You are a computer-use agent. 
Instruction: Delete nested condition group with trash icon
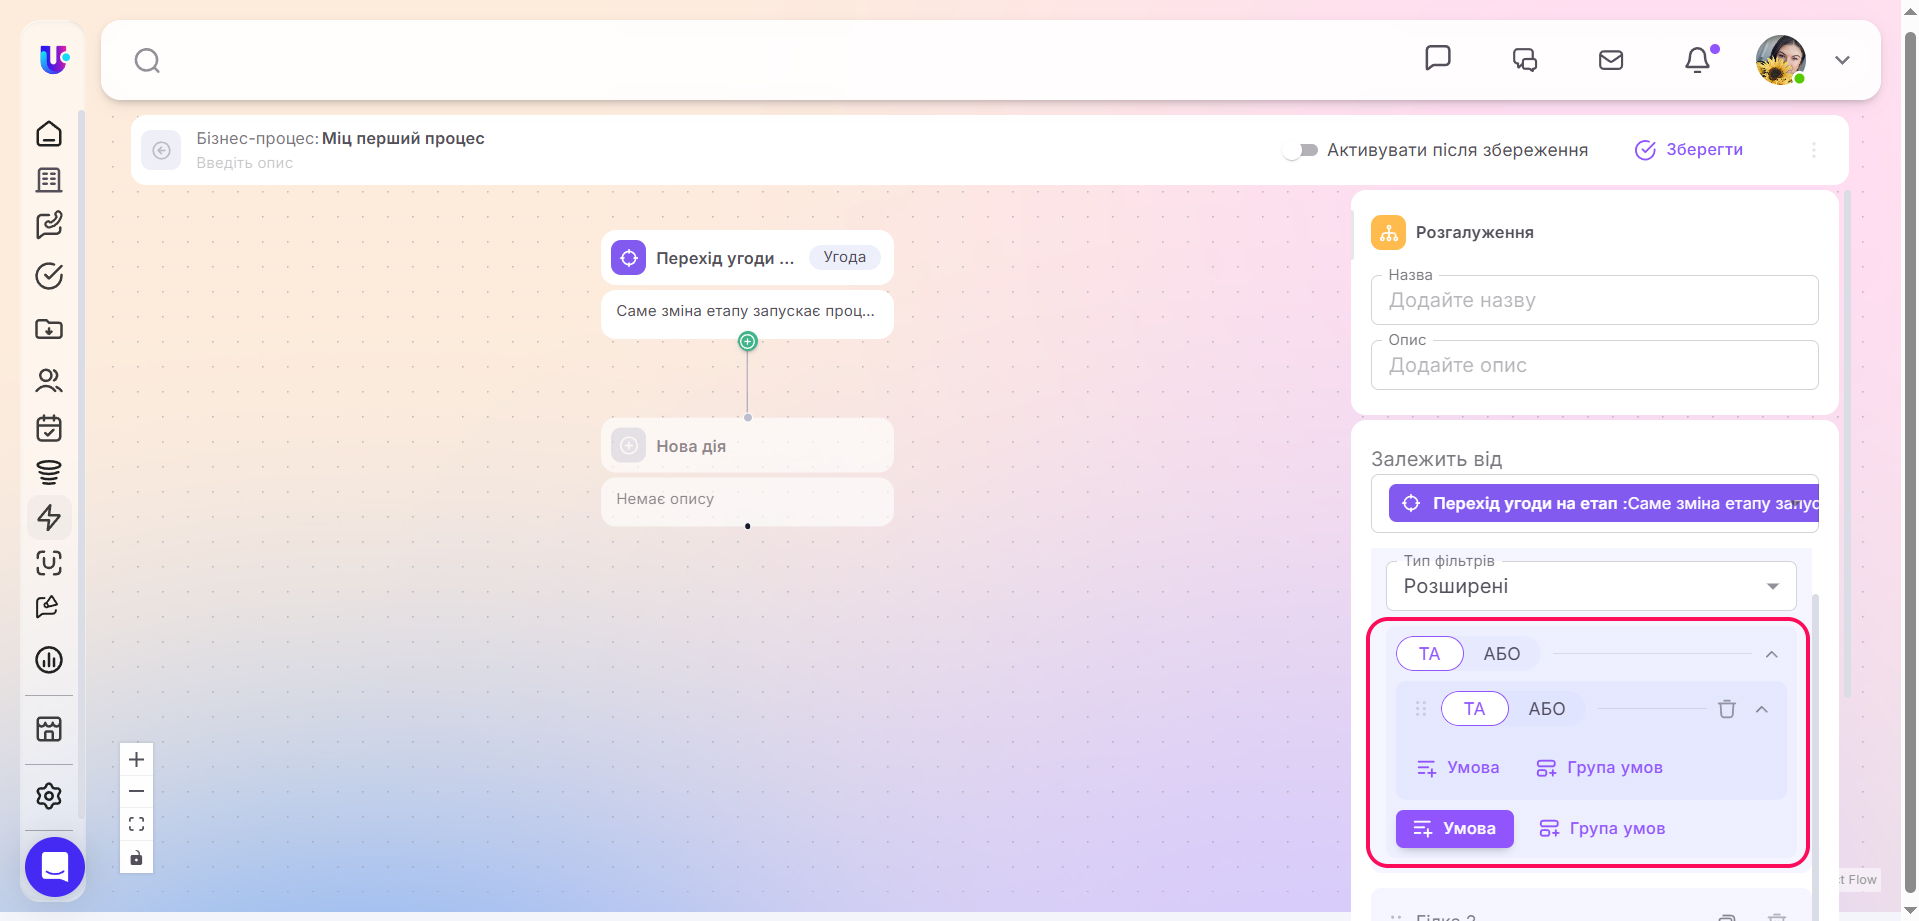[1726, 709]
